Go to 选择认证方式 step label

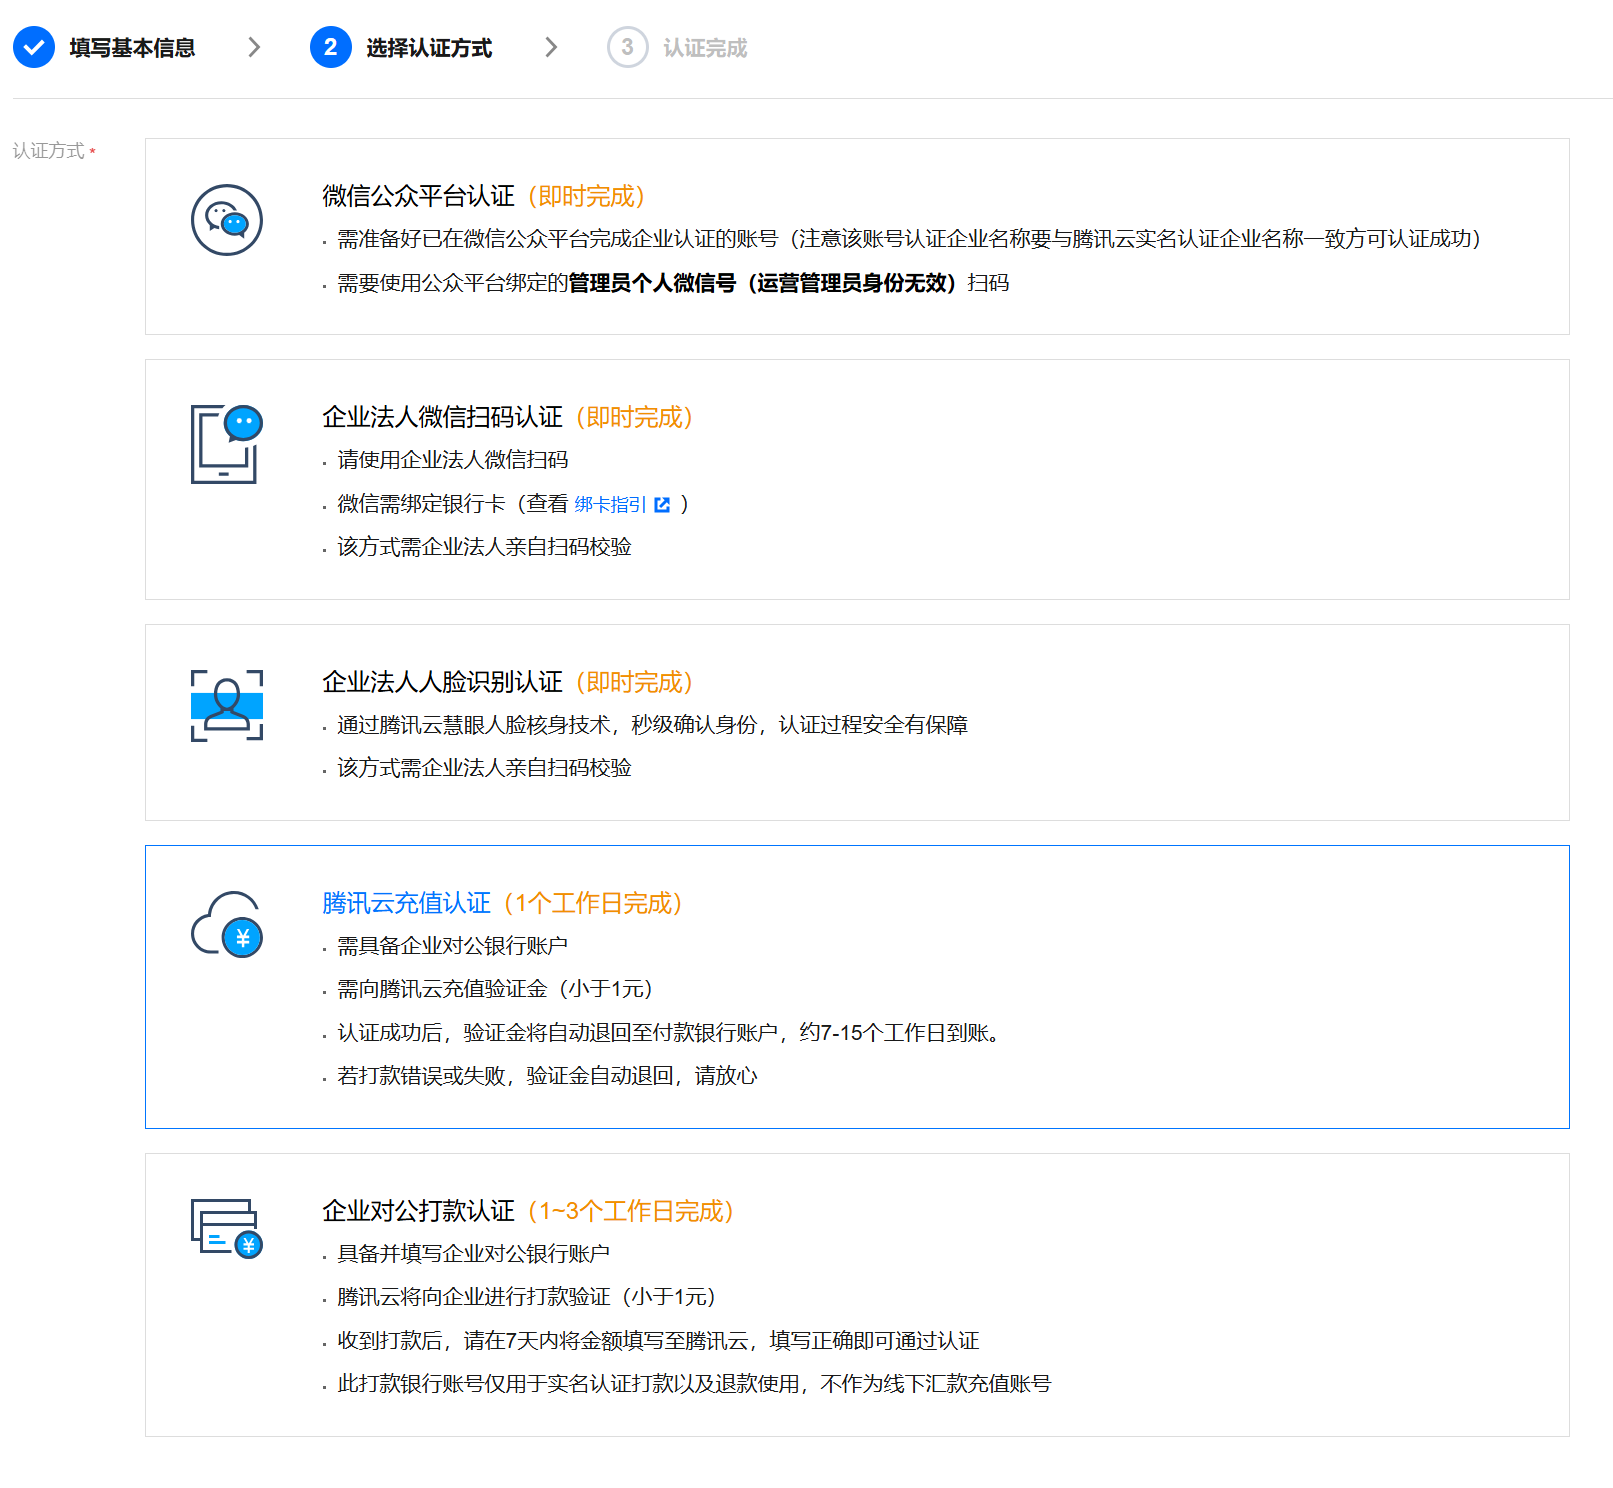pyautogui.click(x=429, y=48)
